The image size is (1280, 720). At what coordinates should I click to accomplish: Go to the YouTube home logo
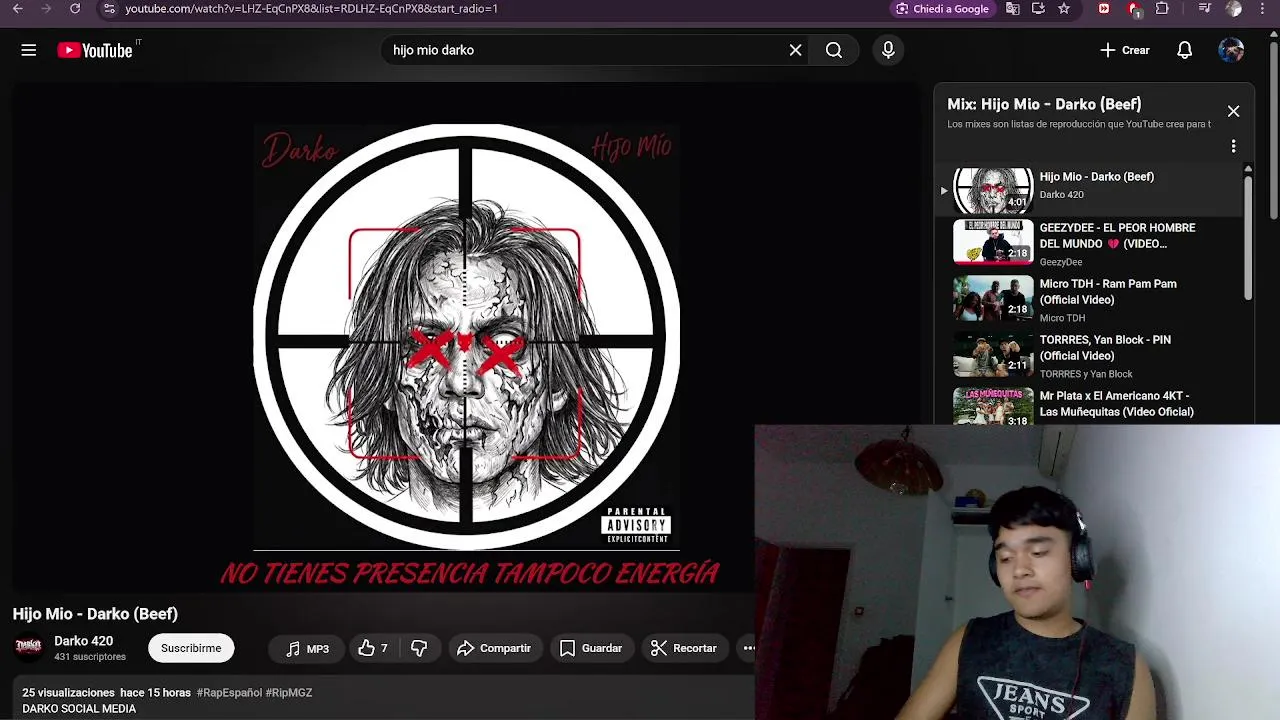[x=95, y=50]
